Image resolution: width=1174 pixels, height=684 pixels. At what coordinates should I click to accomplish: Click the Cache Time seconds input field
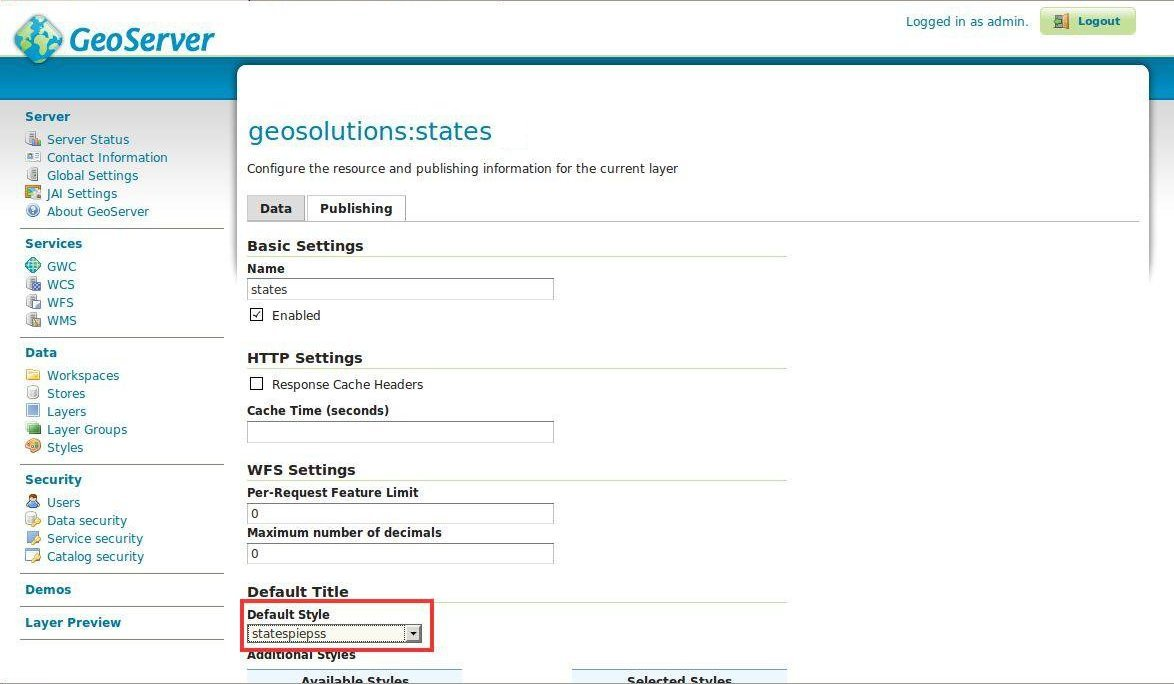(x=400, y=432)
